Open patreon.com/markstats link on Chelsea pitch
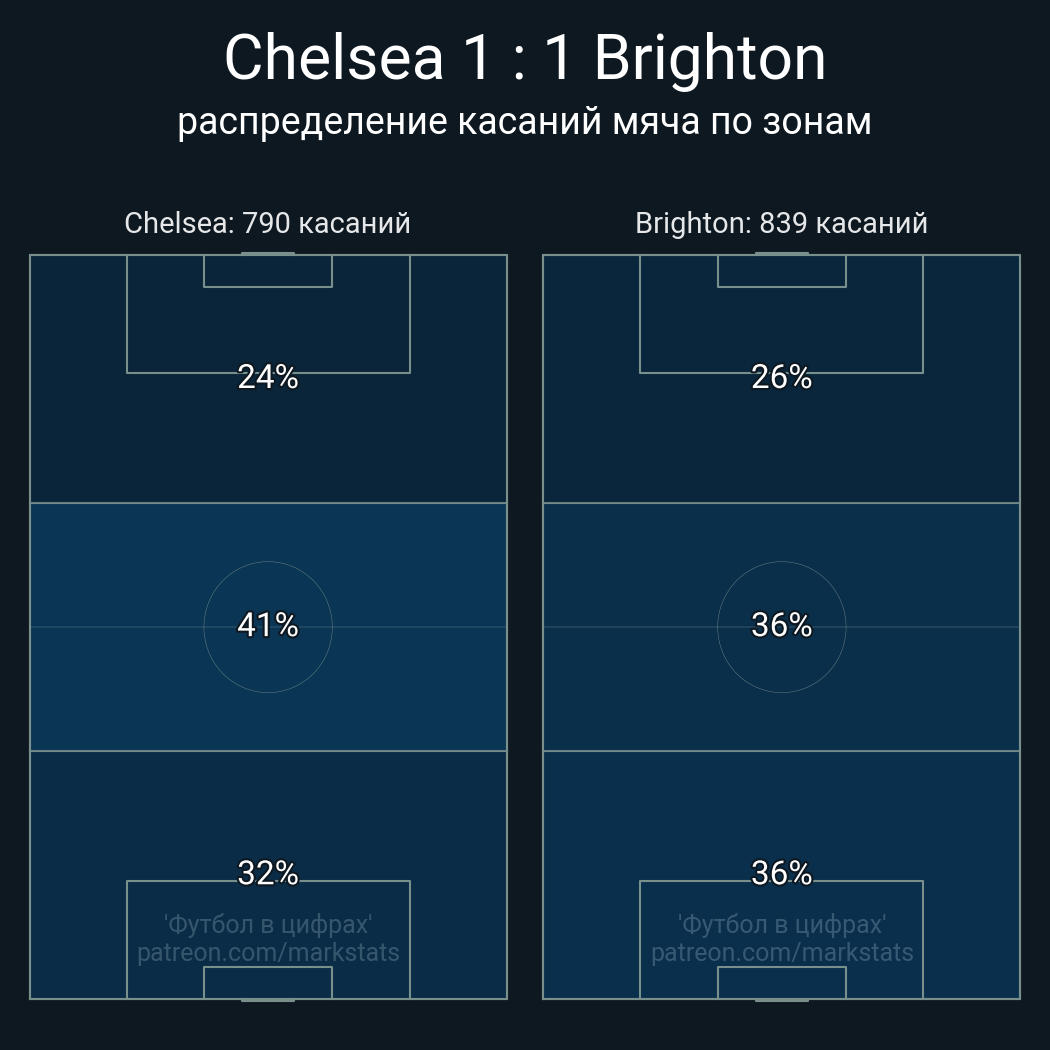1050x1050 pixels. [268, 952]
